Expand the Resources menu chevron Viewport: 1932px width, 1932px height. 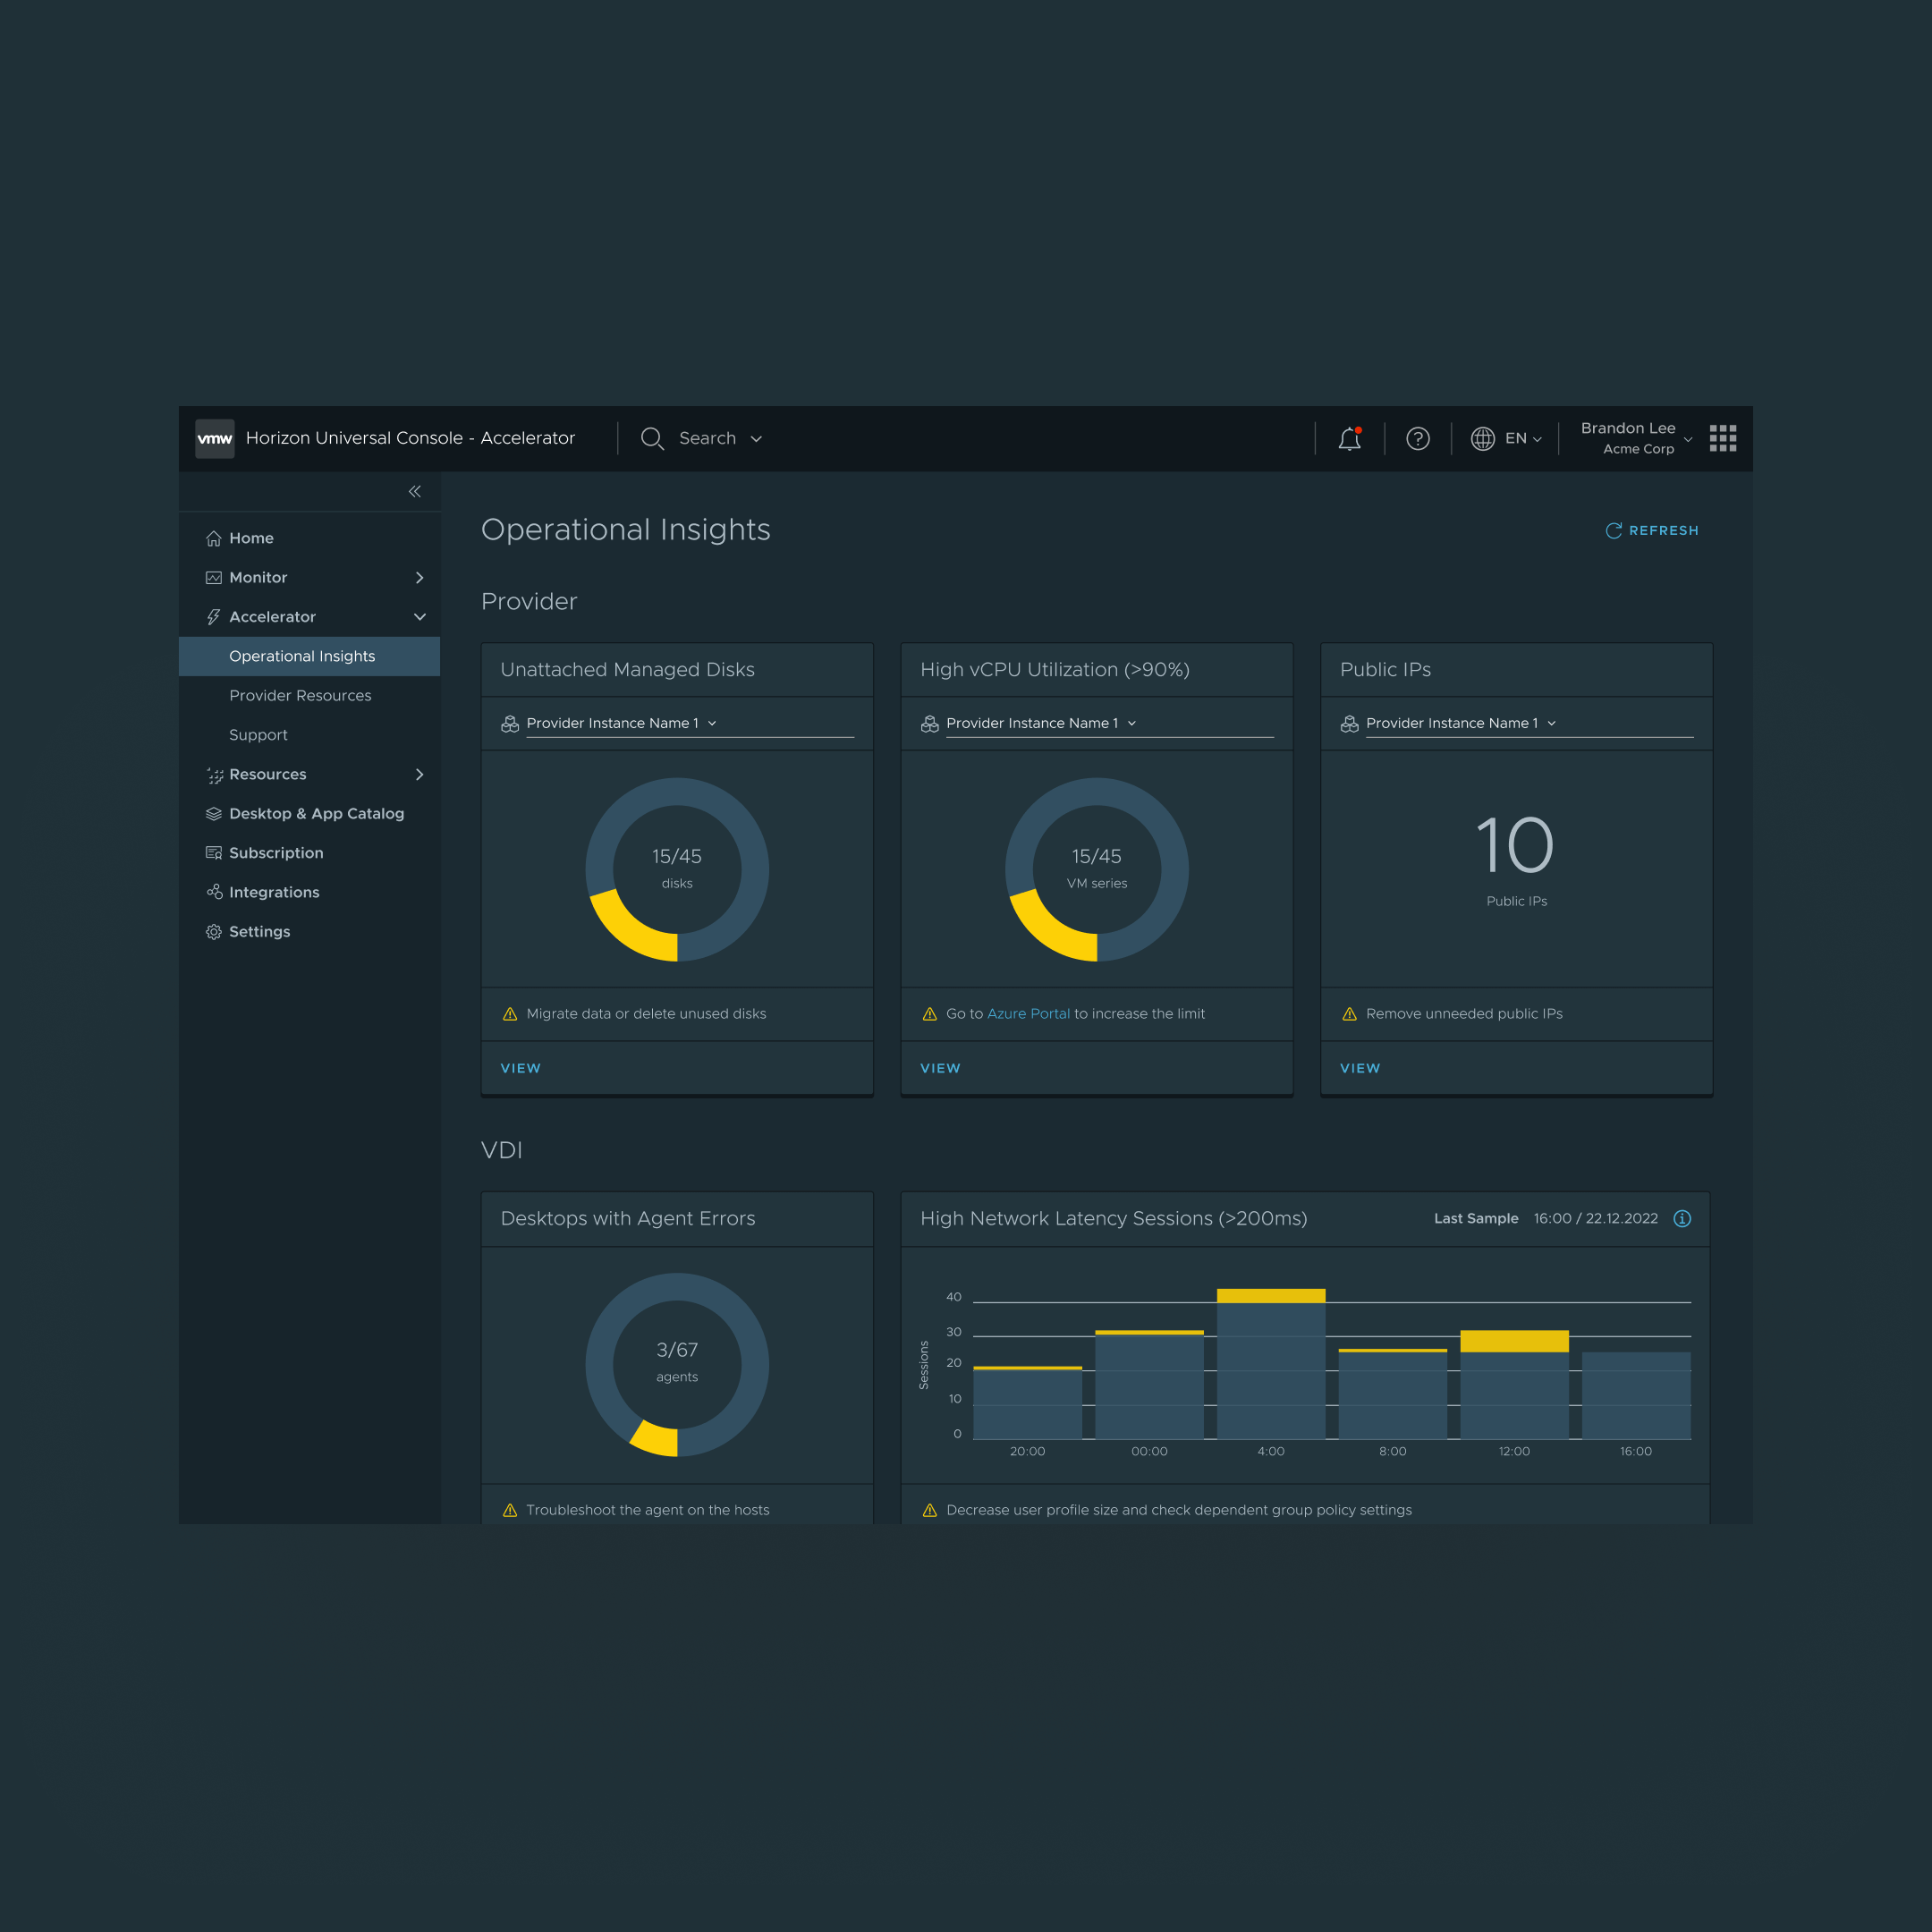click(x=419, y=774)
